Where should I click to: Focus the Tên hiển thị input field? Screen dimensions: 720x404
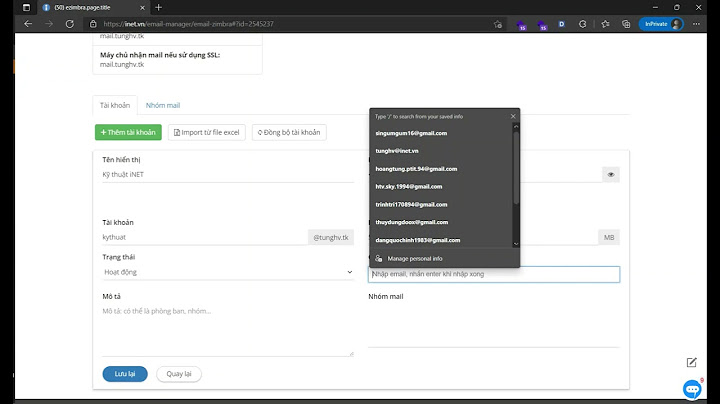point(228,174)
